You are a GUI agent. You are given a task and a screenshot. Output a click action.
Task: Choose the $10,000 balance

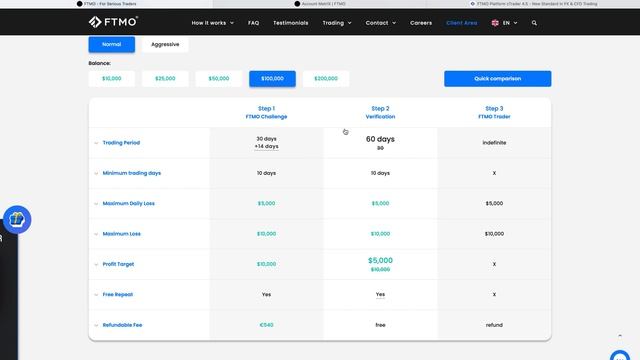click(111, 79)
